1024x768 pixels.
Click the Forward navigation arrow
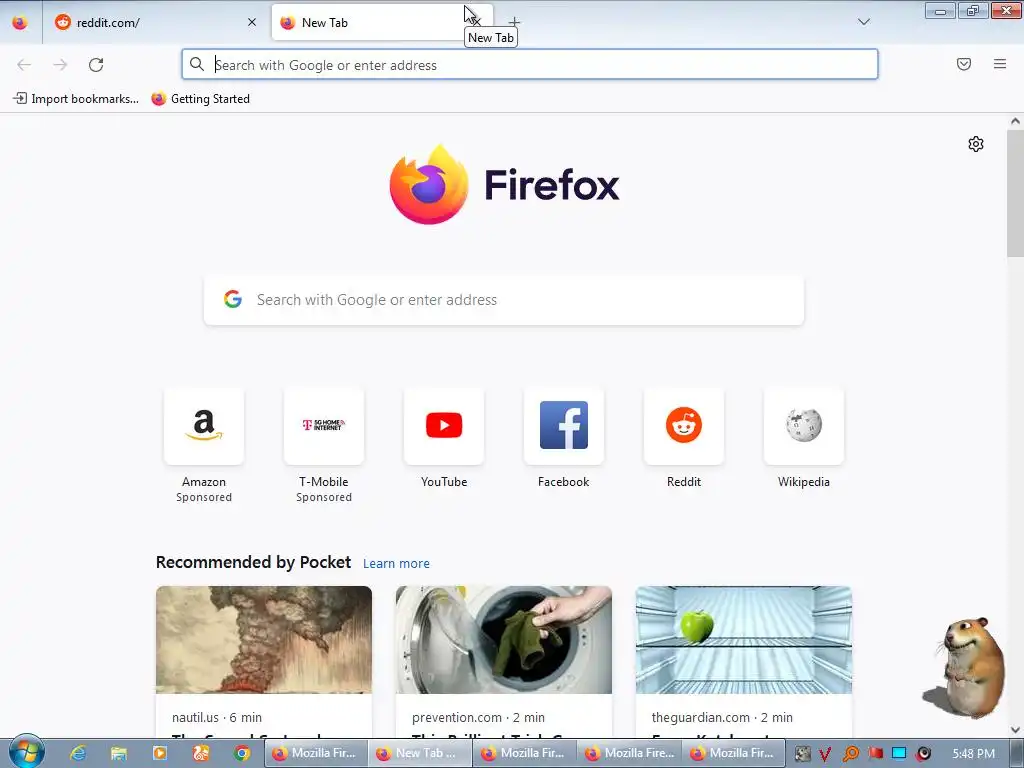pos(60,65)
